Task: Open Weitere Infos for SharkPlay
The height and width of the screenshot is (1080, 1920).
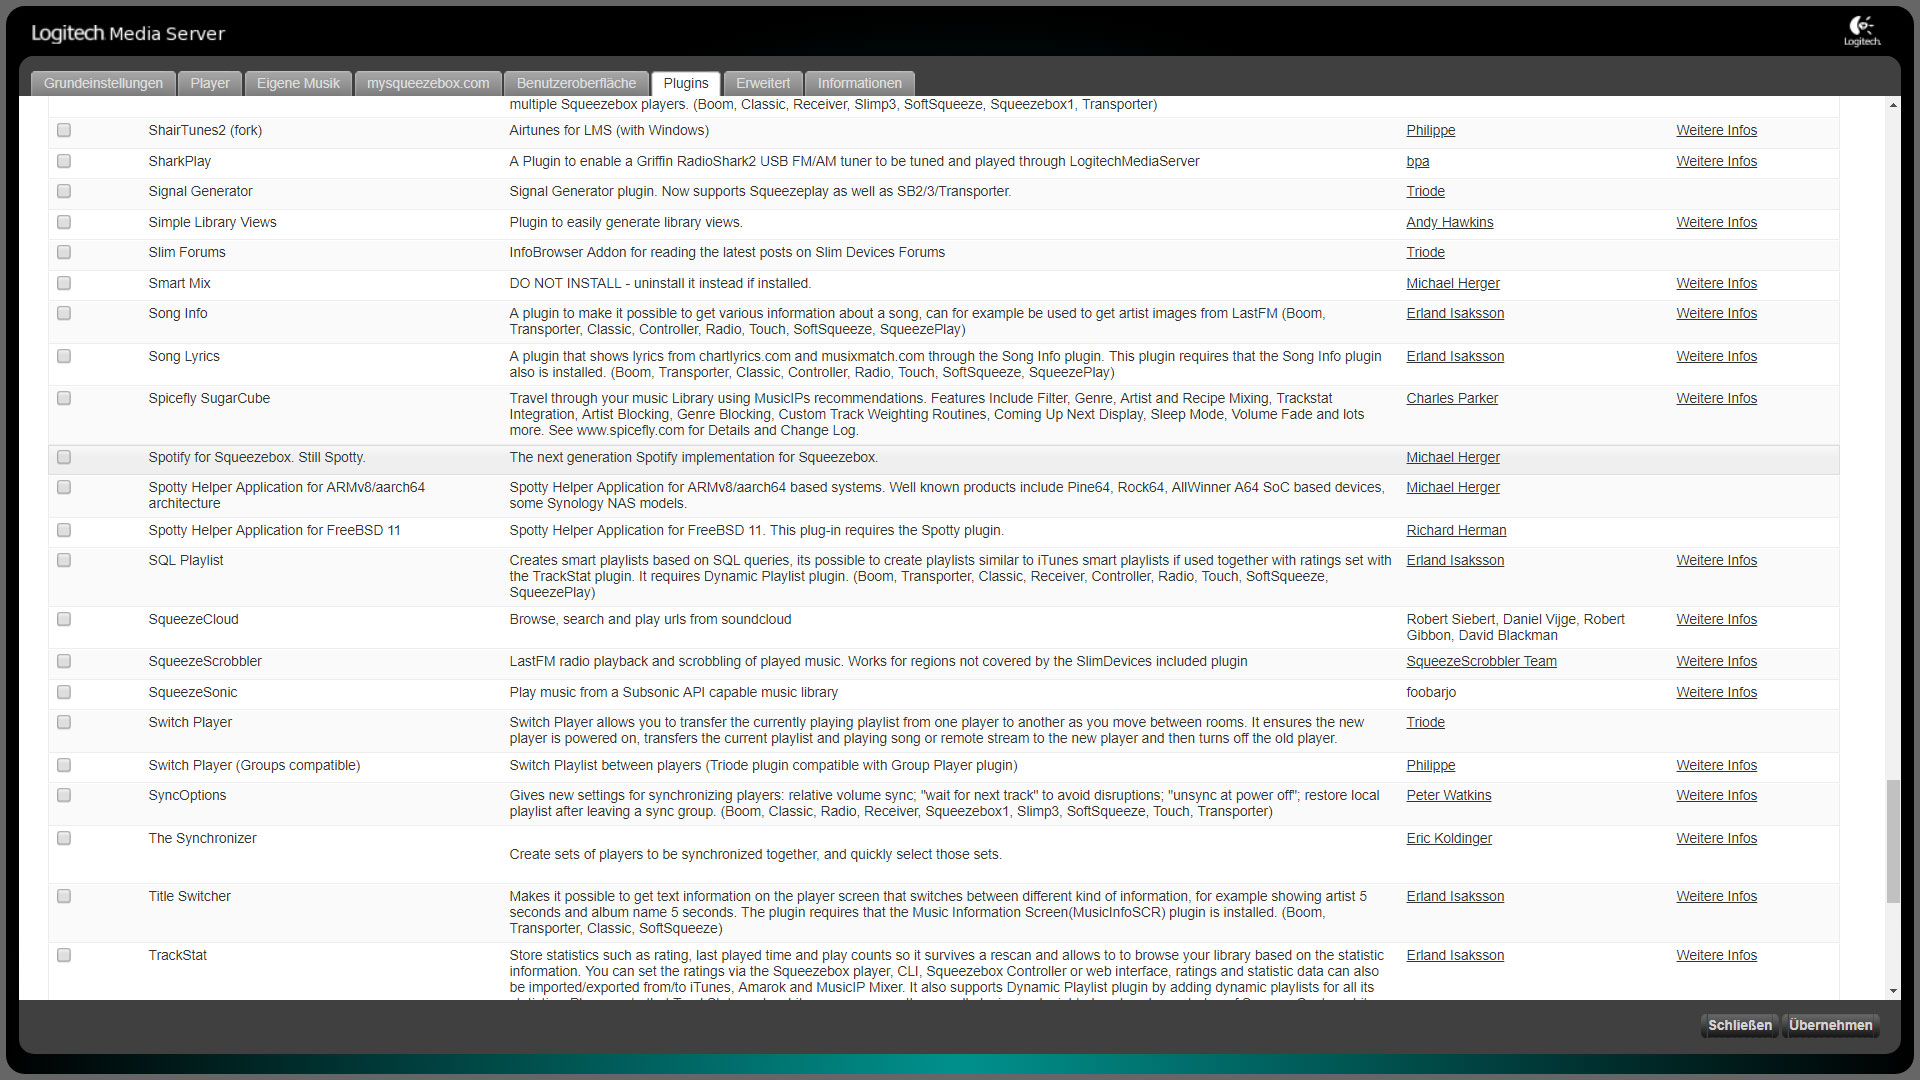Action: [x=1716, y=161]
